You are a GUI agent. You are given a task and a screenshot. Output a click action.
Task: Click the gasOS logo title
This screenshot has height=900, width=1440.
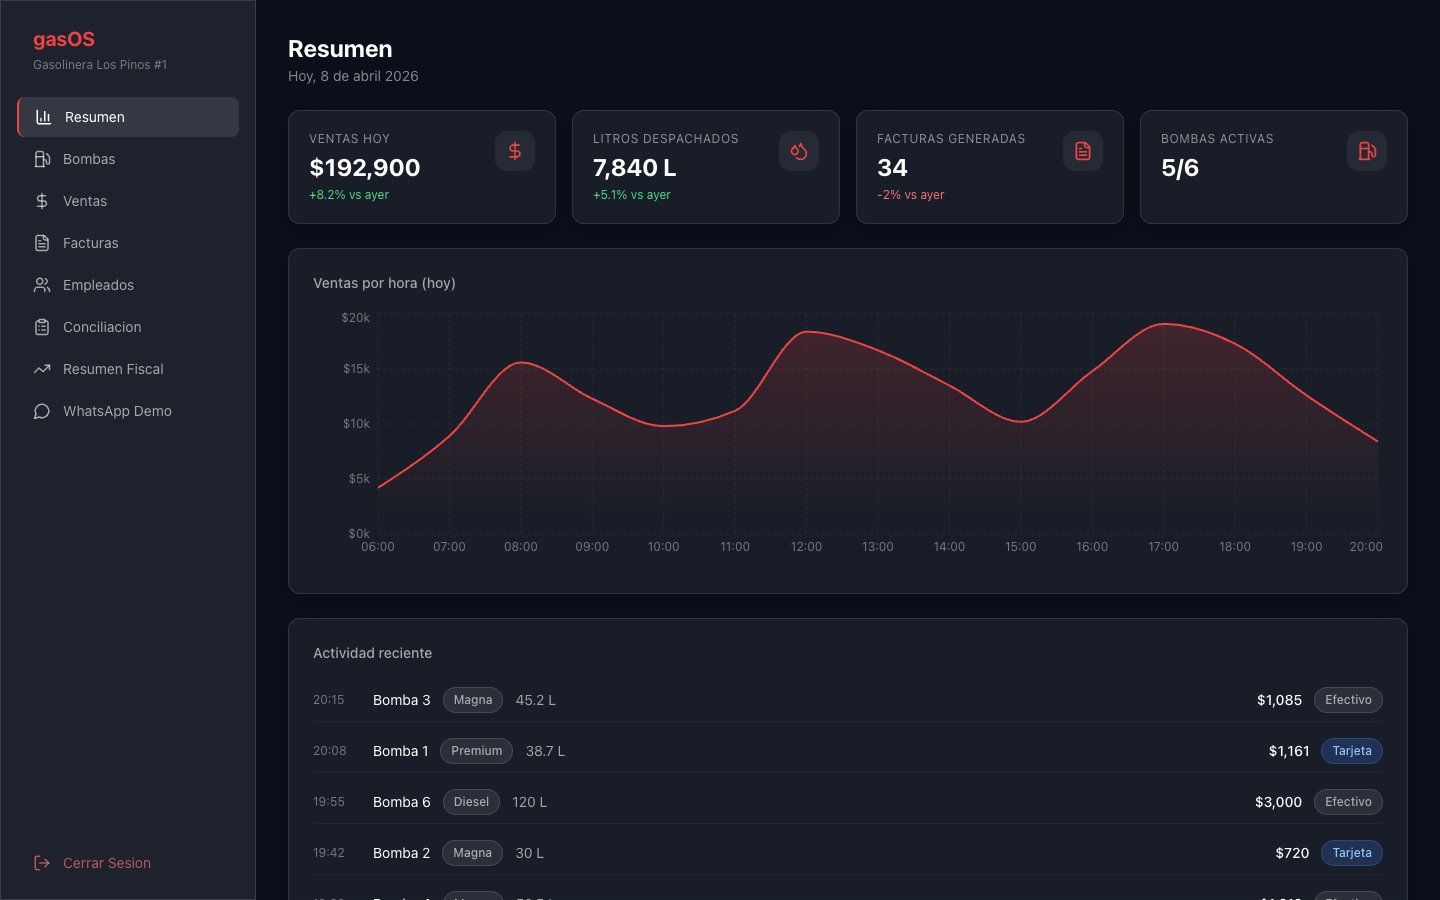(64, 39)
